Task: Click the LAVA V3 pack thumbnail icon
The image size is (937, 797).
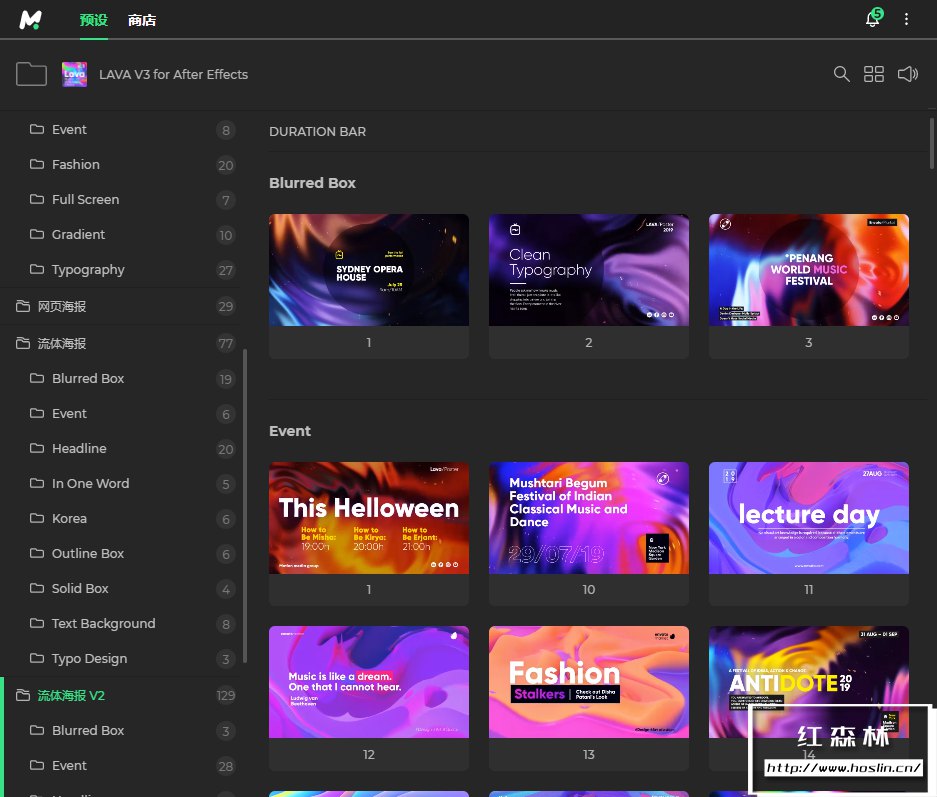Action: (75, 74)
